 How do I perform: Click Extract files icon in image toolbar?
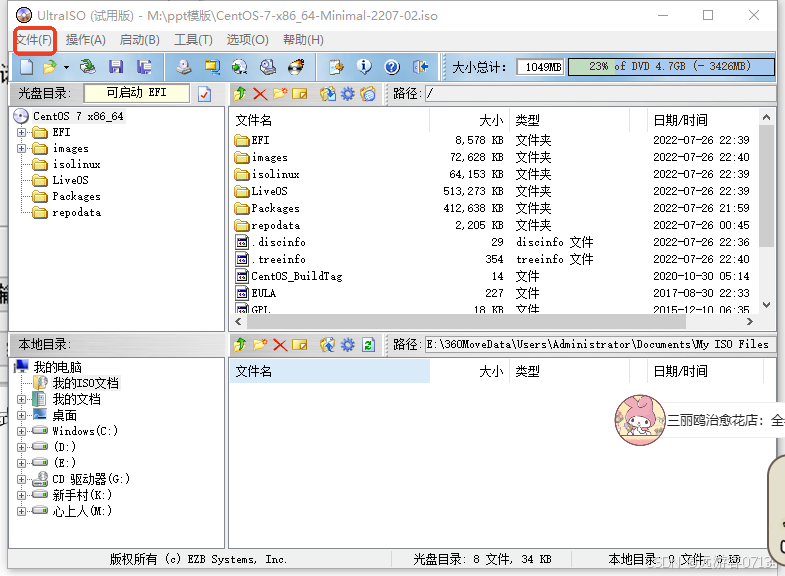328,94
